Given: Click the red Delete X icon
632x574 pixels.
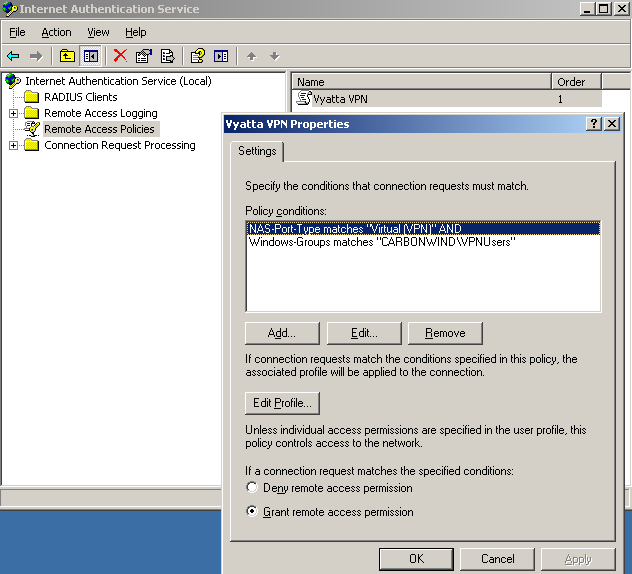Looking at the screenshot, I should click(120, 56).
